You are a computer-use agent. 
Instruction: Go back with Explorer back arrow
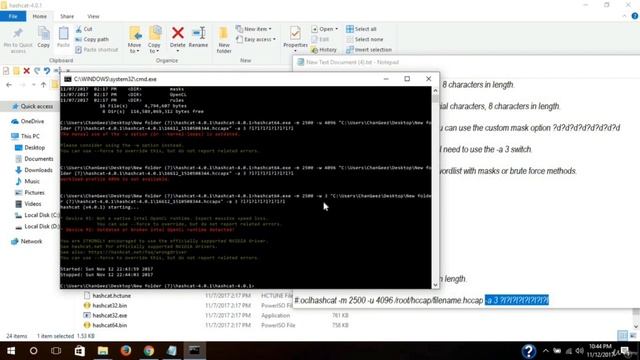(x=9, y=85)
